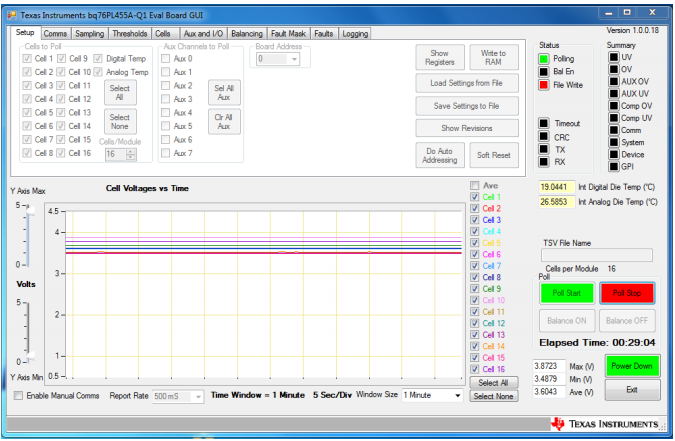Click the Bal En status indicator
The image size is (675, 441).
[544, 72]
